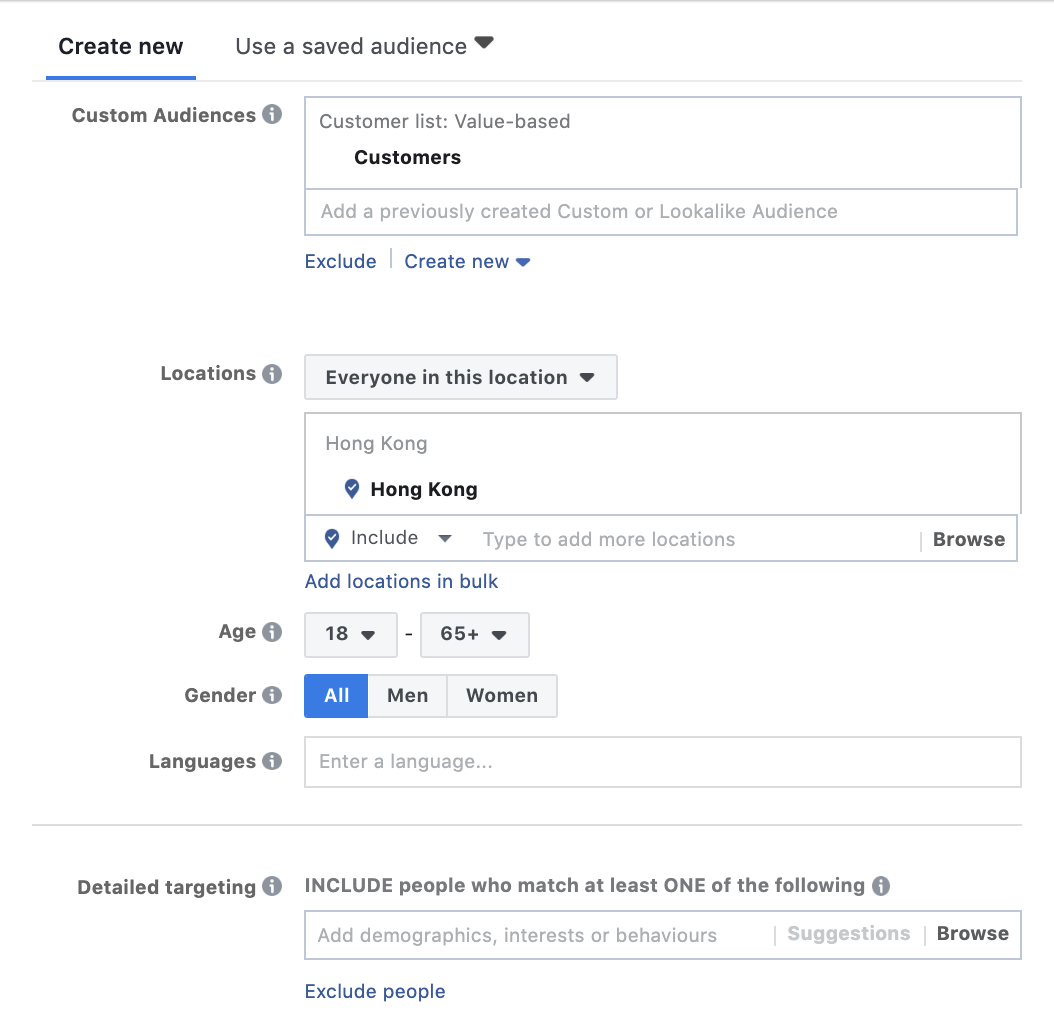Open the maximum age 65+ dropdown
Screen dimensions: 1054x1036
pyautogui.click(x=474, y=634)
